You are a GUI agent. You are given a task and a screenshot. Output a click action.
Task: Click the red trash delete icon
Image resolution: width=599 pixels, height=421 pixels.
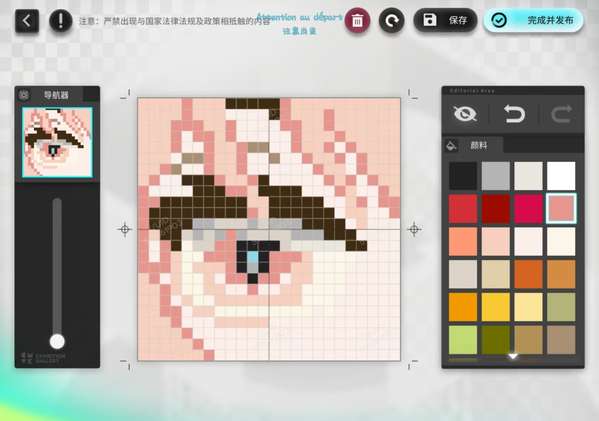tap(357, 20)
